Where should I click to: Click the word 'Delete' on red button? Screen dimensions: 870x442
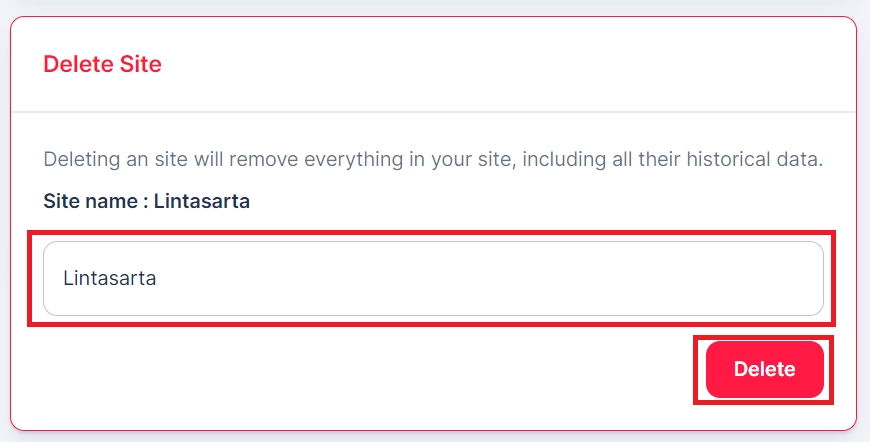pos(765,369)
